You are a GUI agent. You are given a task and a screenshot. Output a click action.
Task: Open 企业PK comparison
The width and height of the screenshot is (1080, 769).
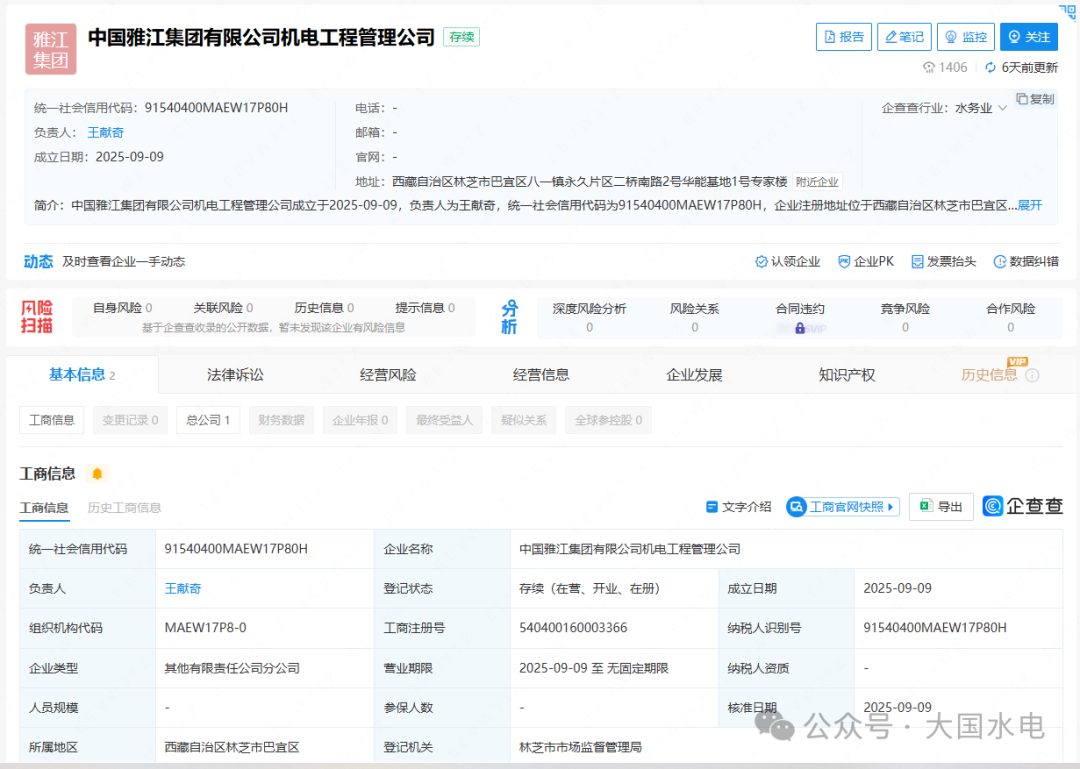[x=866, y=261]
